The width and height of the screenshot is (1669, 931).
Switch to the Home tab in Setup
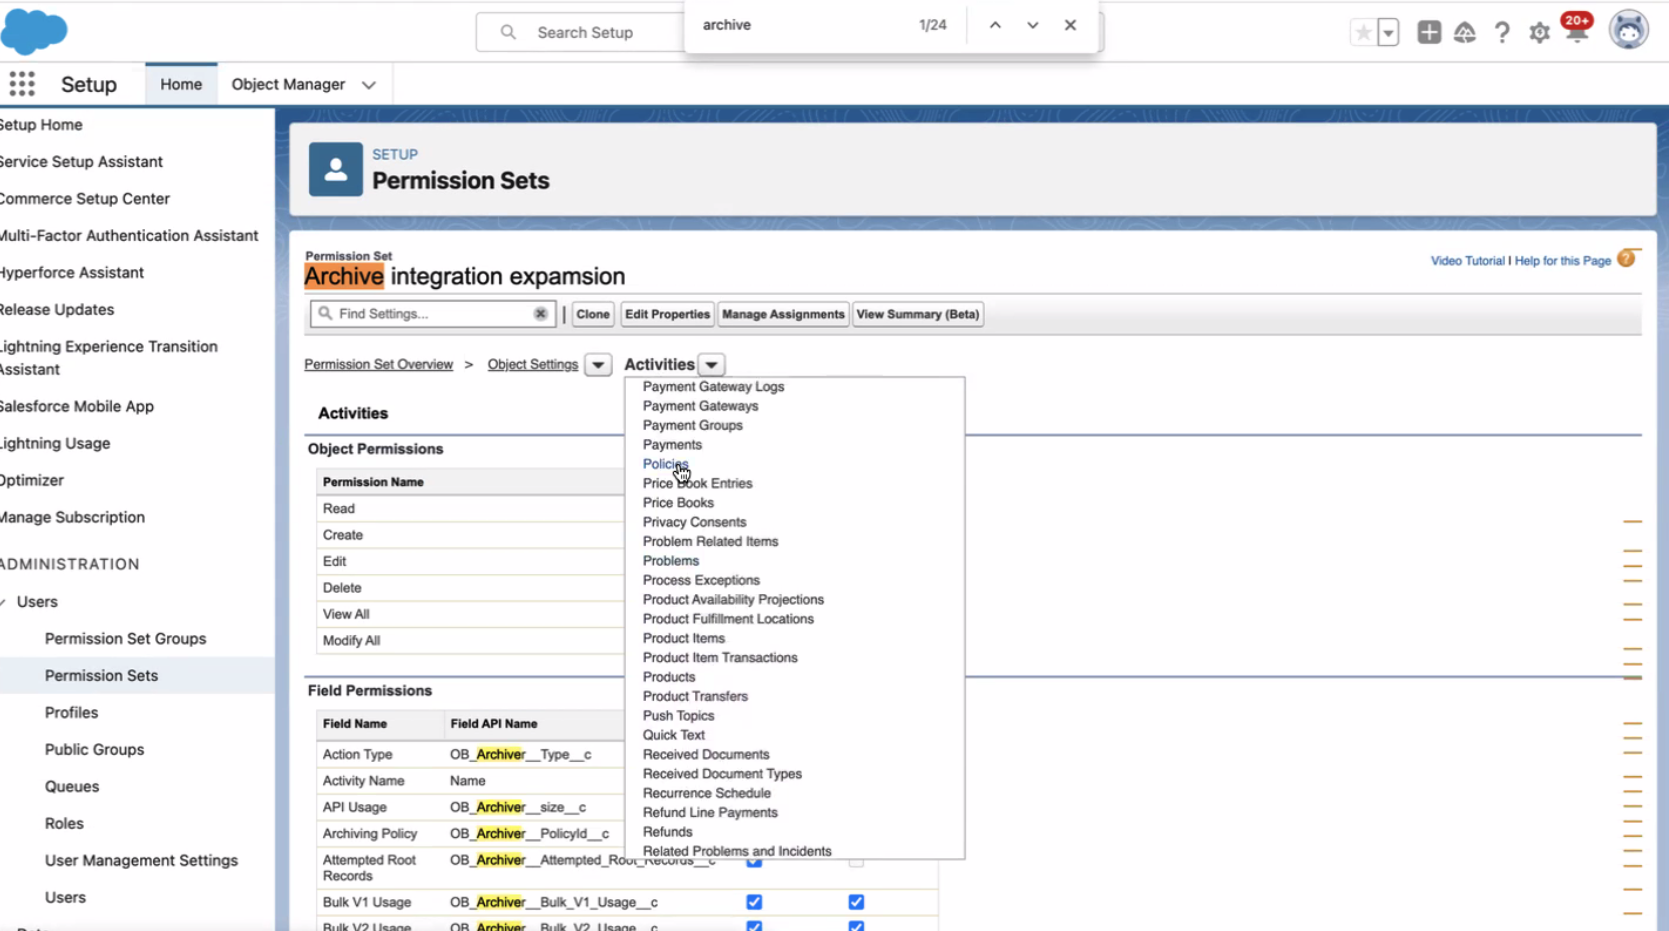tap(180, 84)
